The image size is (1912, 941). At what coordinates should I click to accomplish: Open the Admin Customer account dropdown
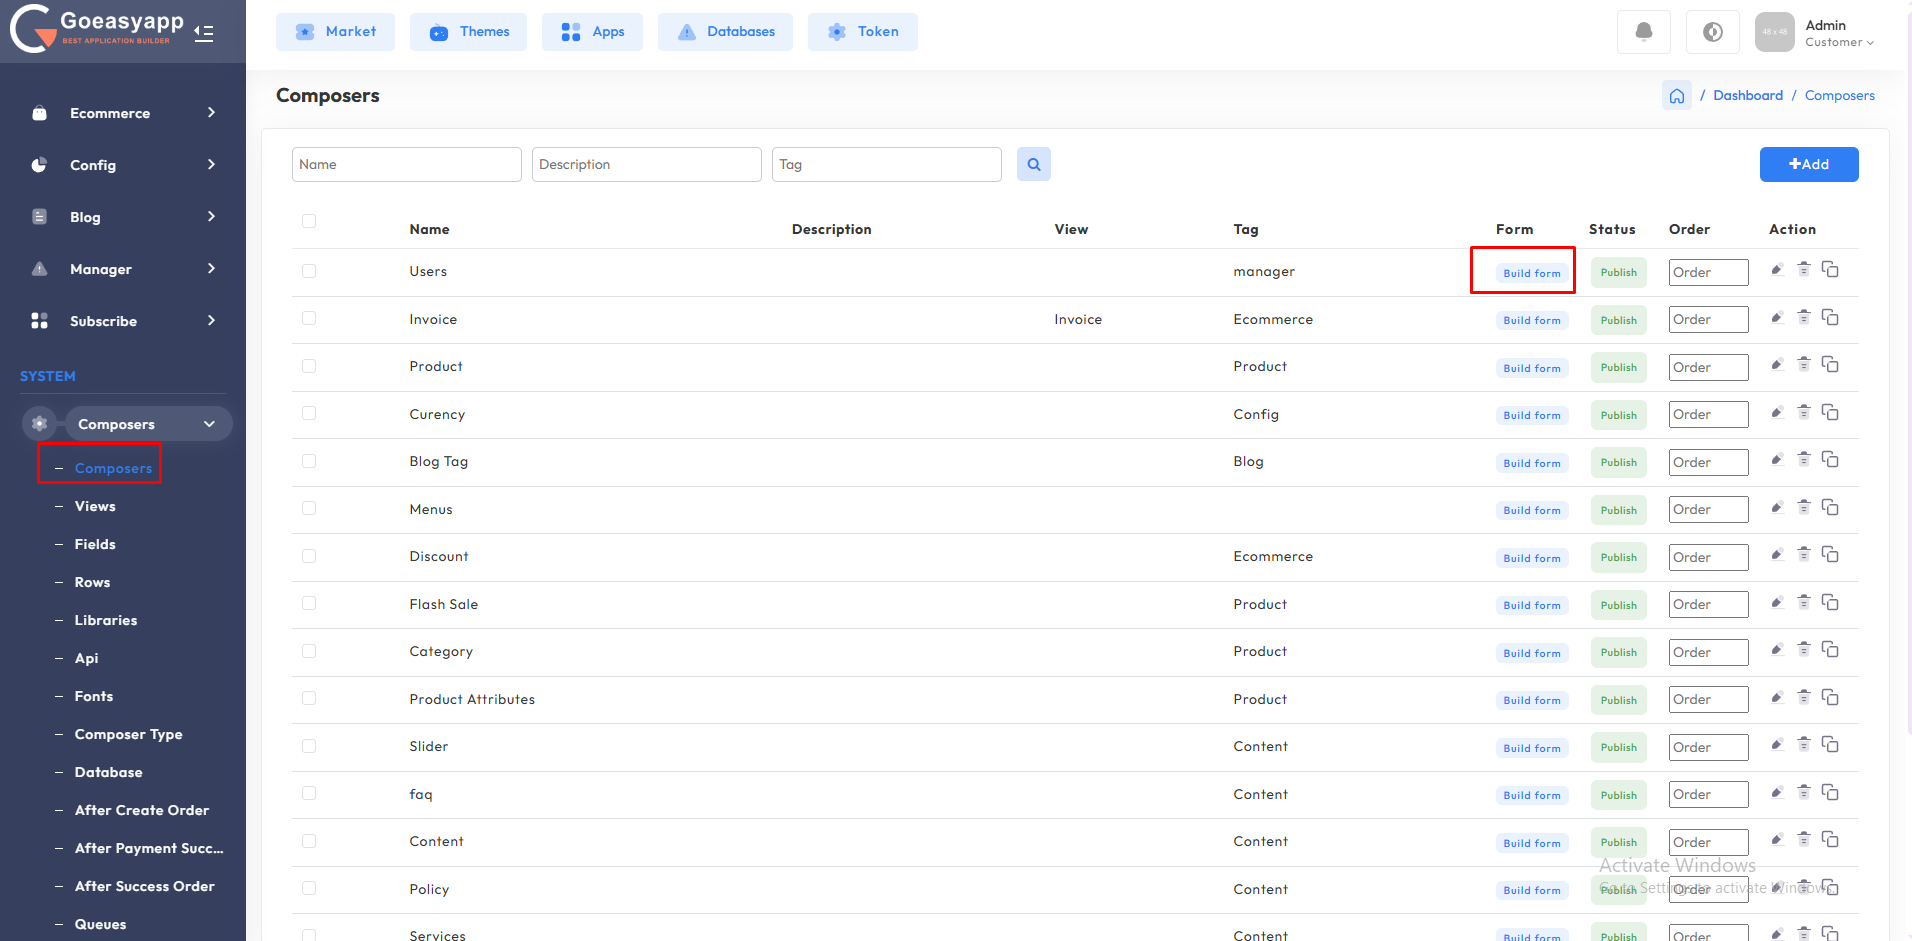pyautogui.click(x=1838, y=33)
